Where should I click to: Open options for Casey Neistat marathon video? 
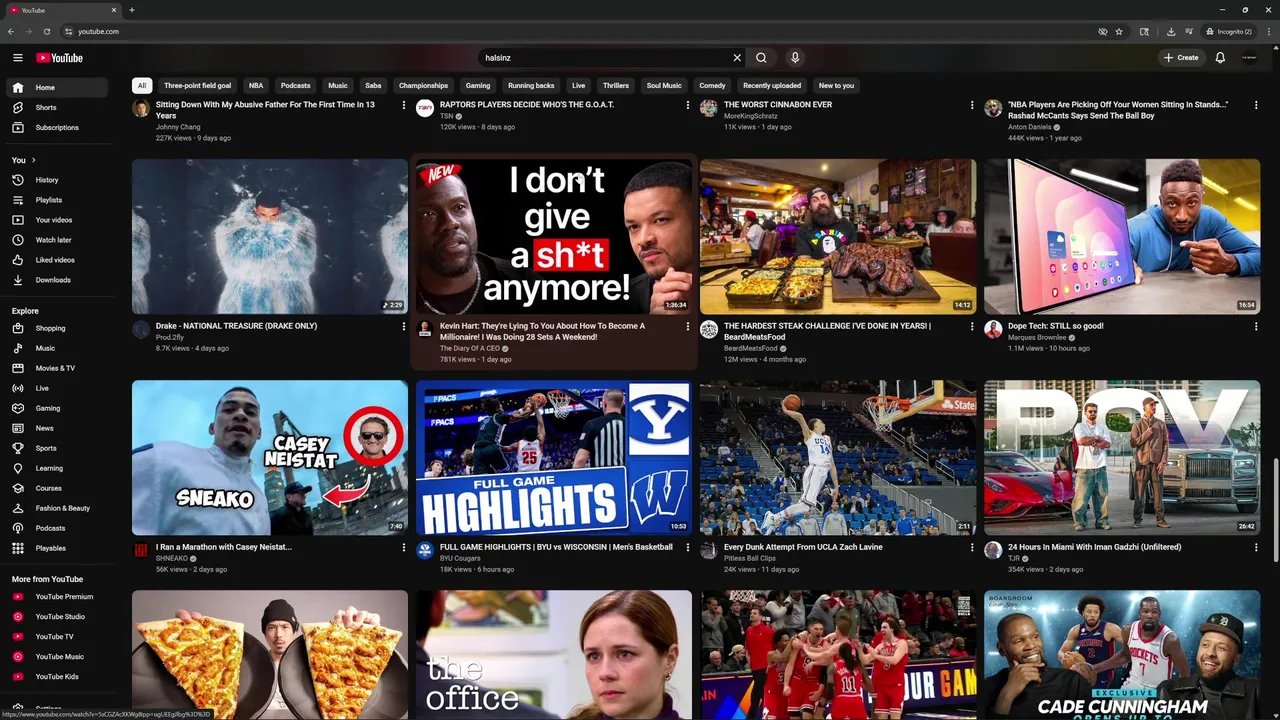[404, 547]
